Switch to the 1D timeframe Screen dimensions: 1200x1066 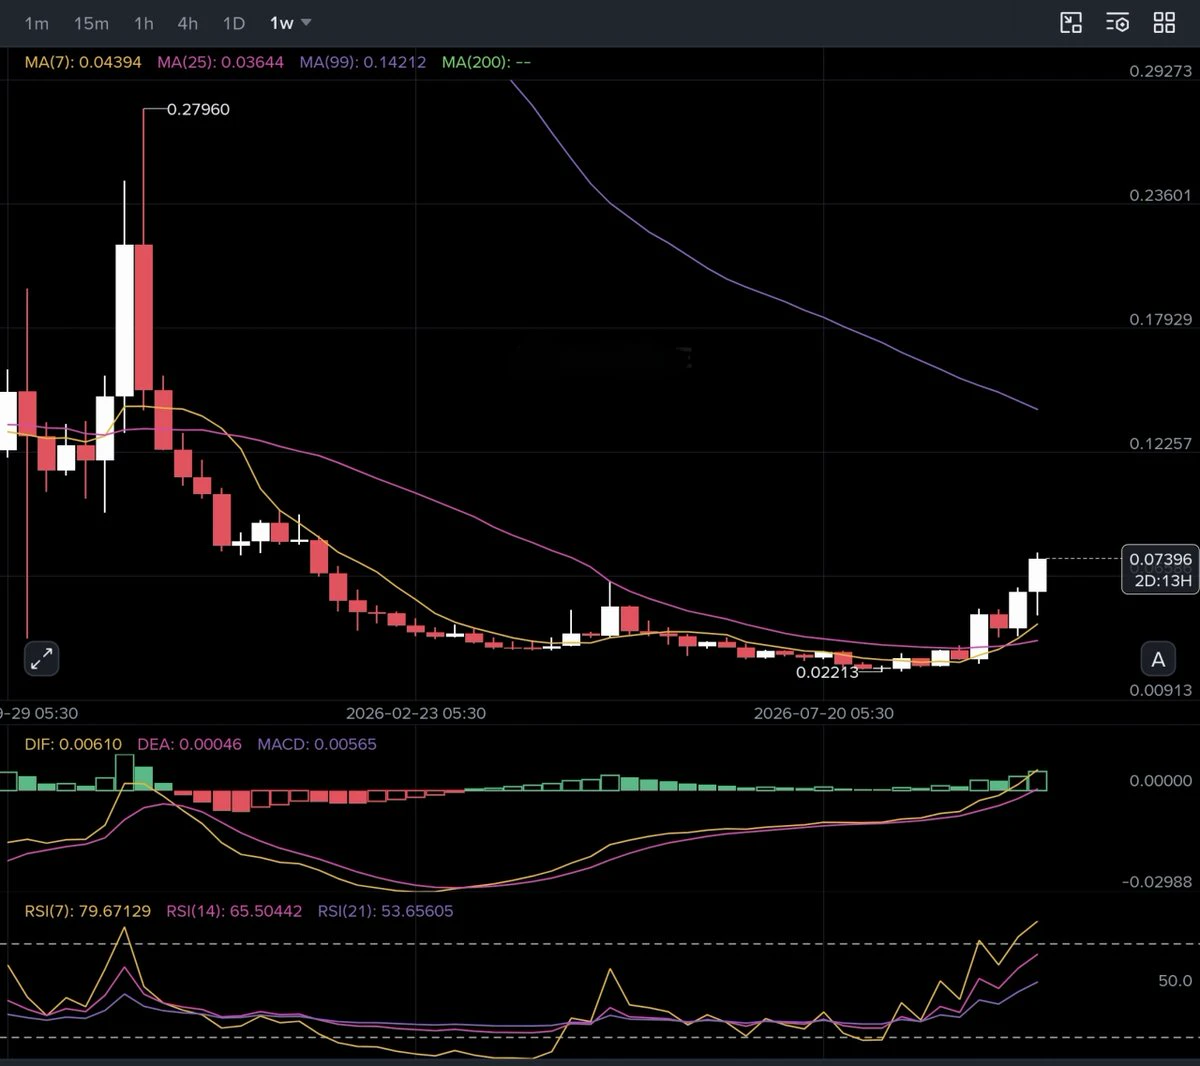click(234, 23)
